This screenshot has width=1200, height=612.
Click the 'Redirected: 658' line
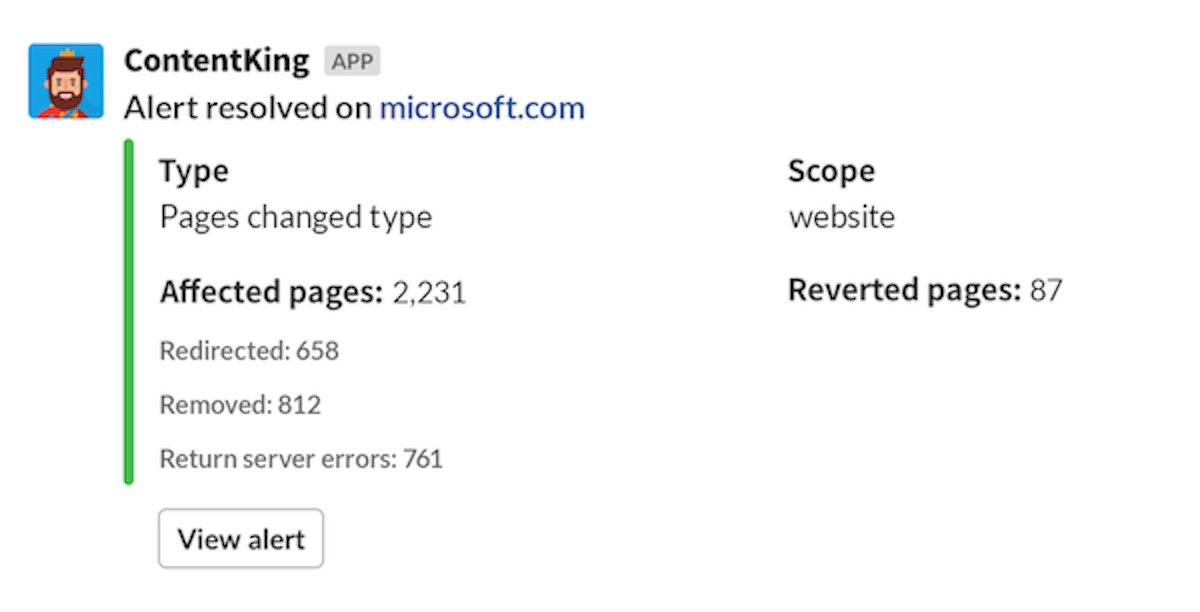[x=250, y=351]
